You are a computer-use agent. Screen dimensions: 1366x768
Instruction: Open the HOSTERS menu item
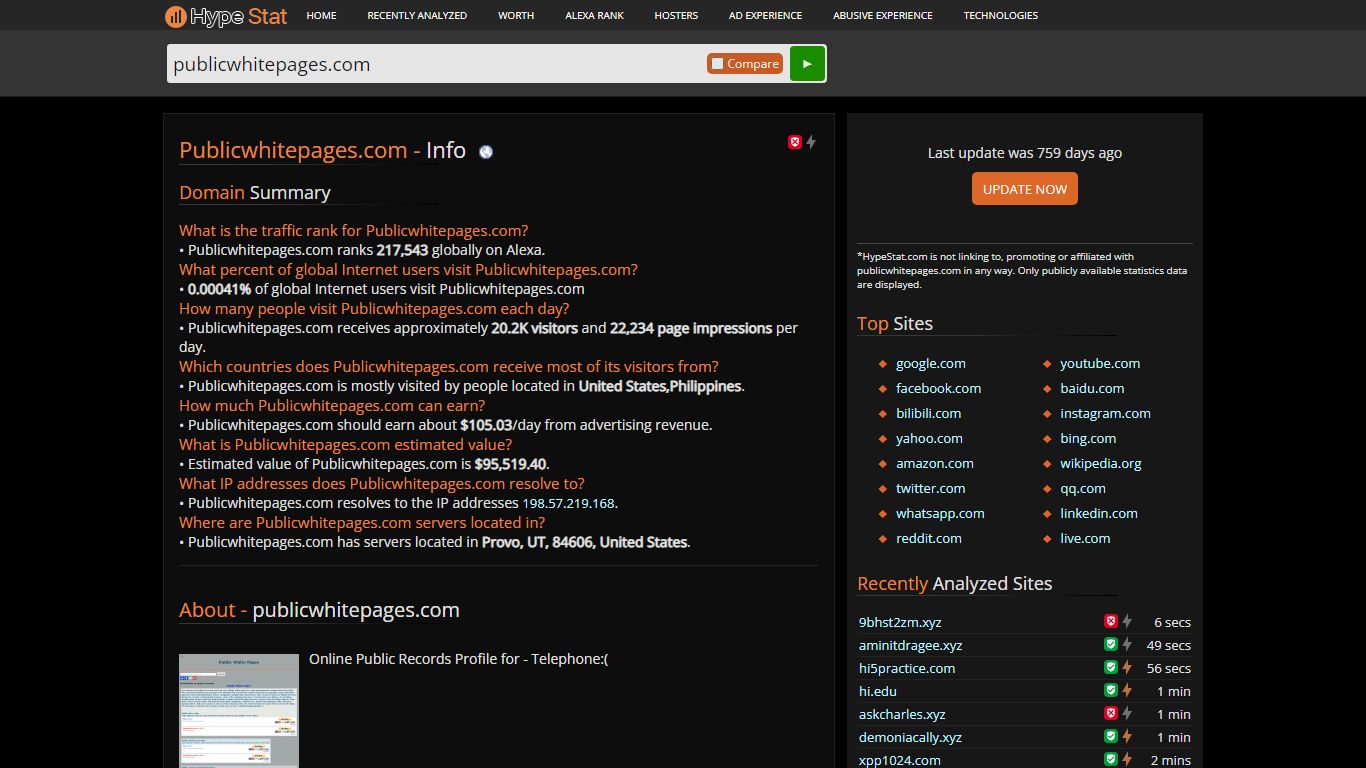[676, 15]
